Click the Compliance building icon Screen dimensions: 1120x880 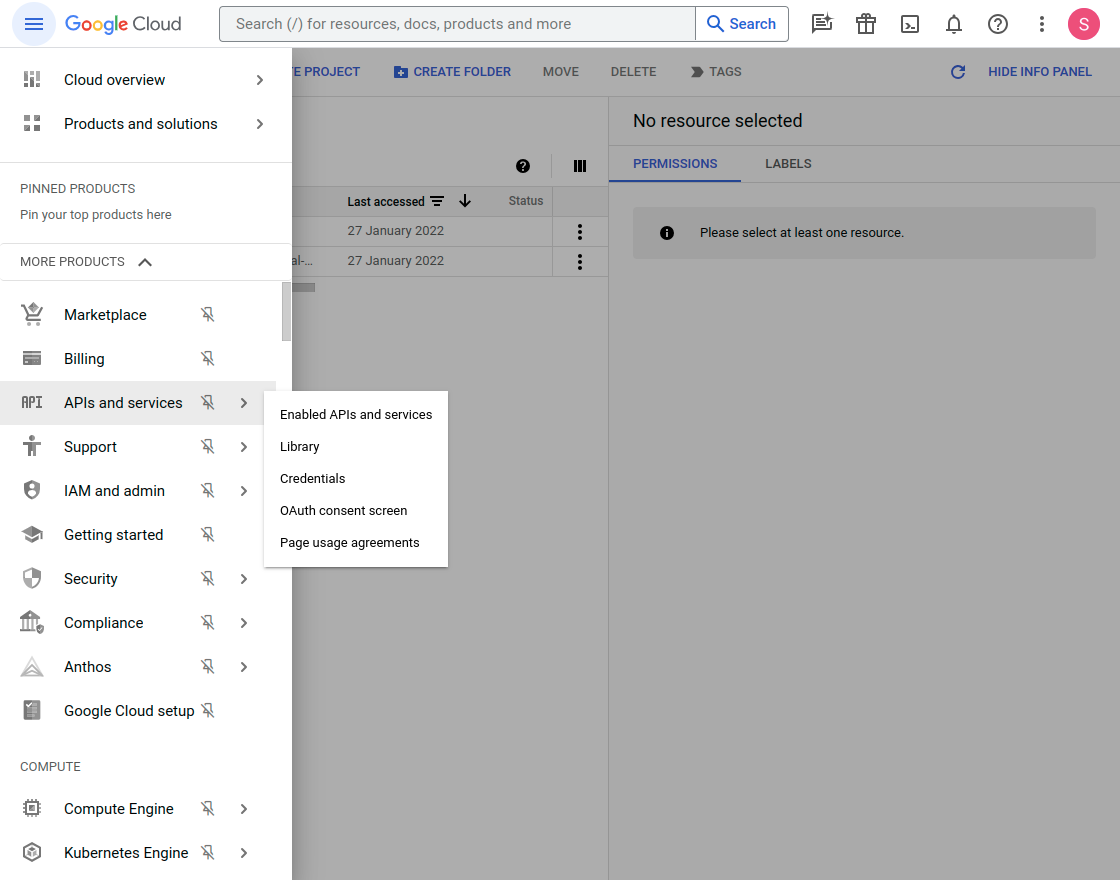[x=32, y=622]
